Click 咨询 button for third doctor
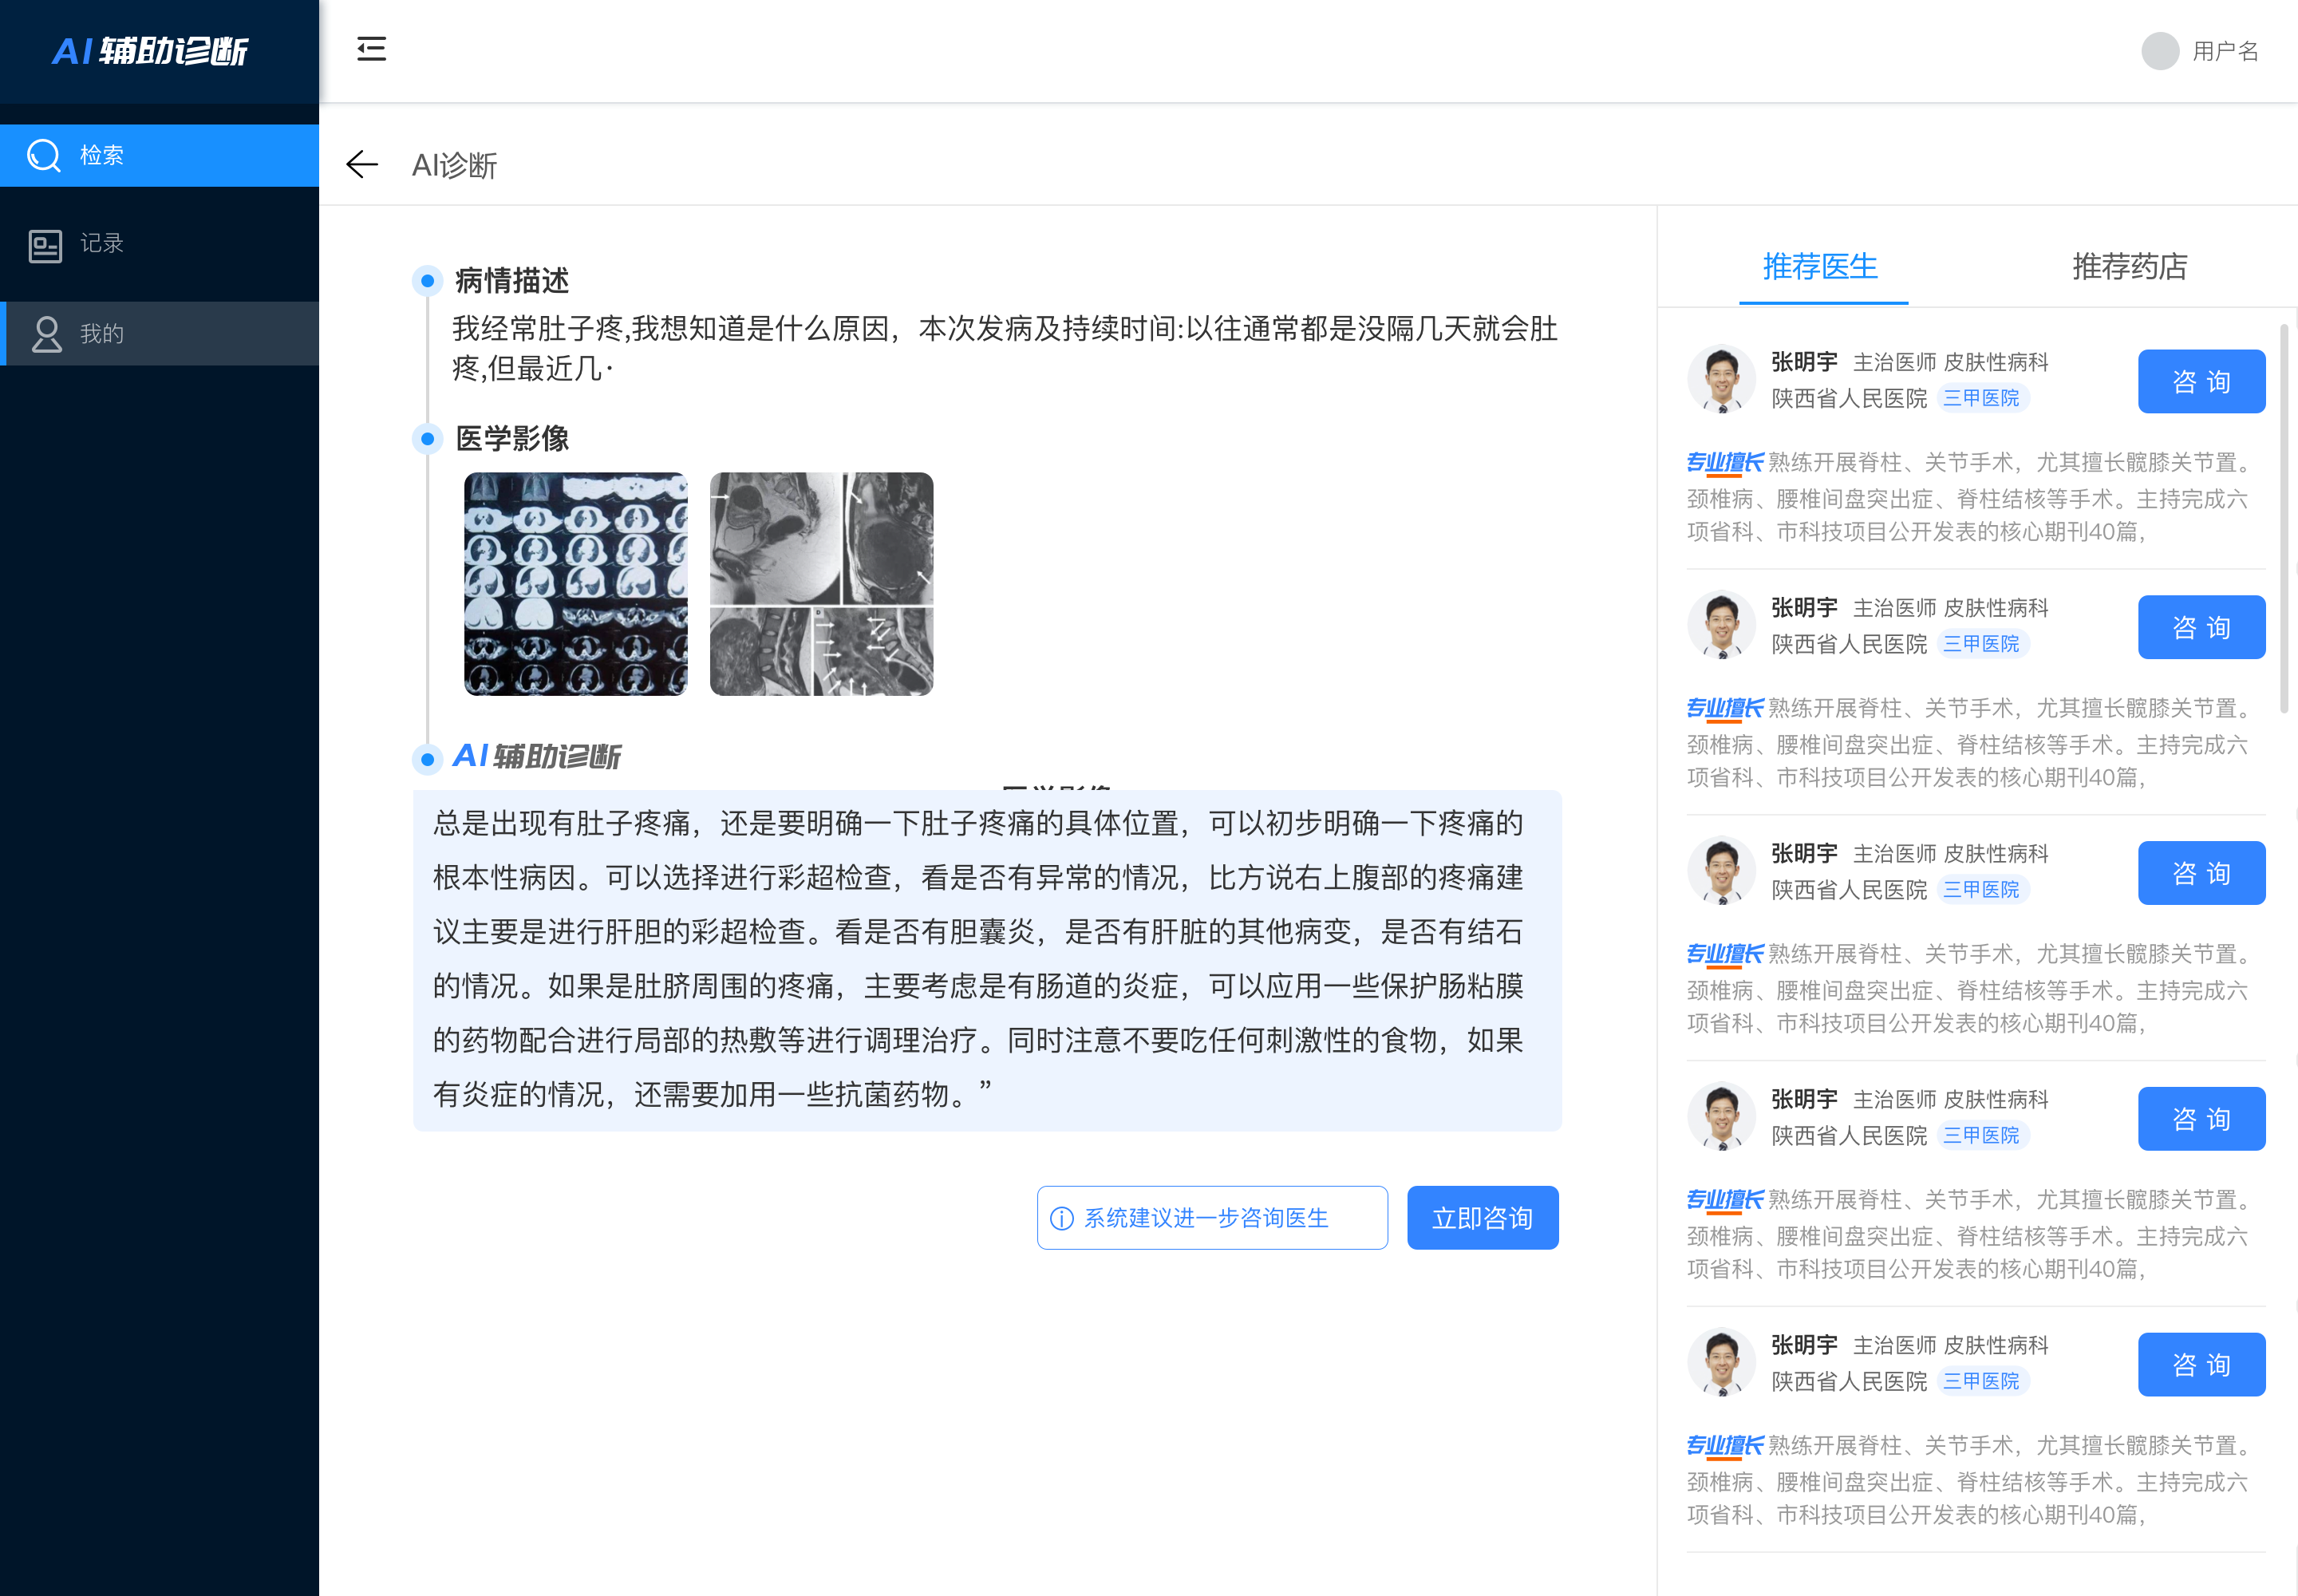Viewport: 2298px width, 1596px height. click(2202, 873)
